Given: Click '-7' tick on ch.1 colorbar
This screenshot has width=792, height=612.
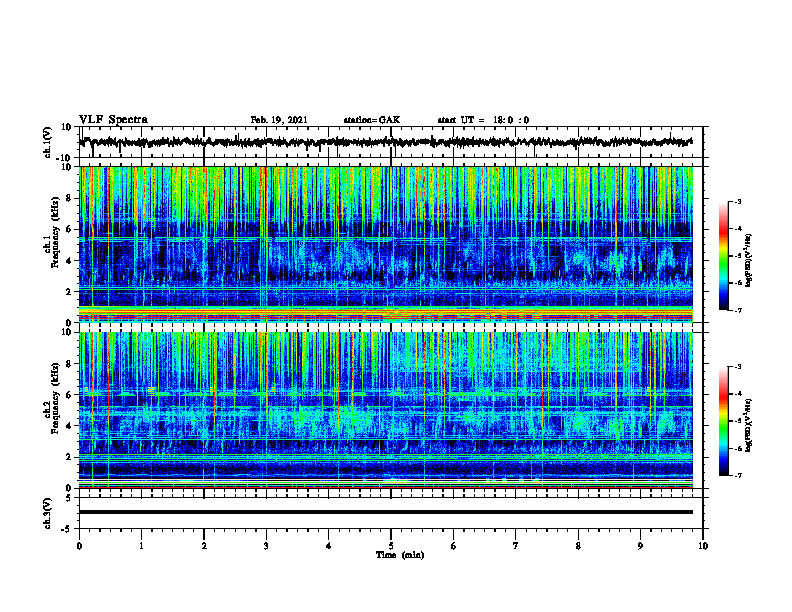Looking at the screenshot, I should (738, 310).
